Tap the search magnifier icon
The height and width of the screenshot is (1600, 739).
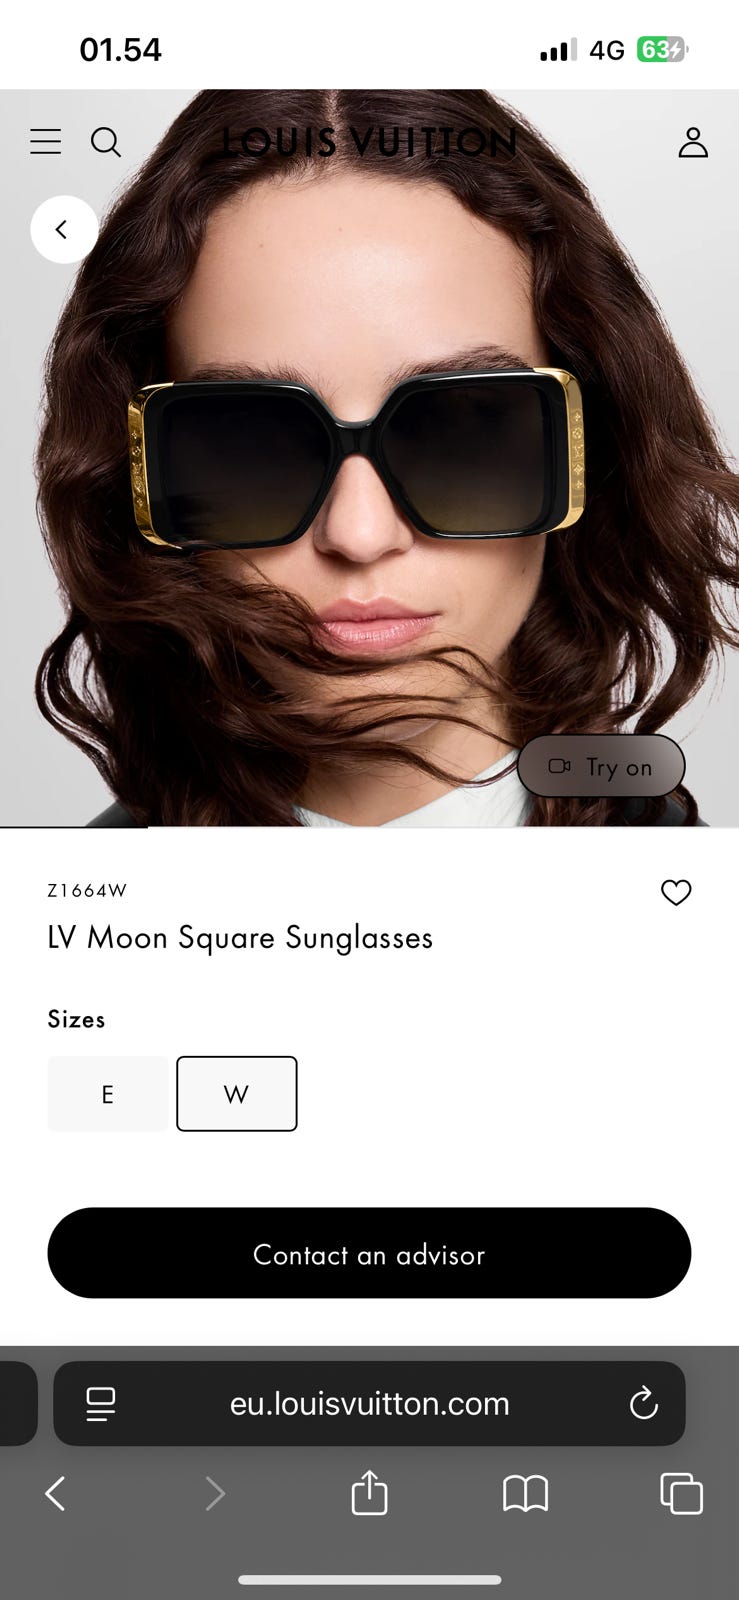pyautogui.click(x=106, y=143)
